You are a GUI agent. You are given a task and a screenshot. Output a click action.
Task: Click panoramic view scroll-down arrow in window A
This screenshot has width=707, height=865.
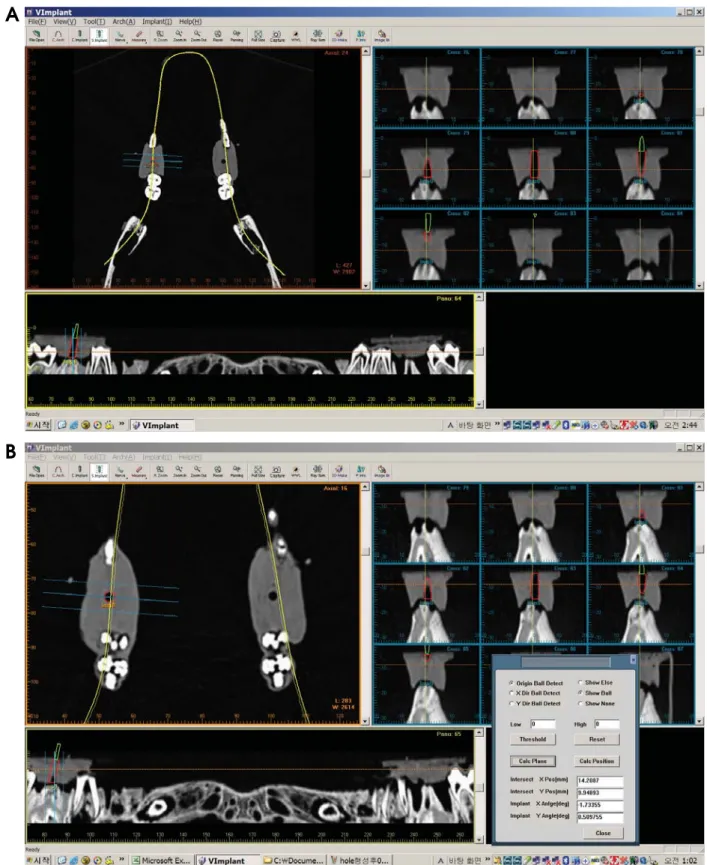pyautogui.click(x=479, y=404)
